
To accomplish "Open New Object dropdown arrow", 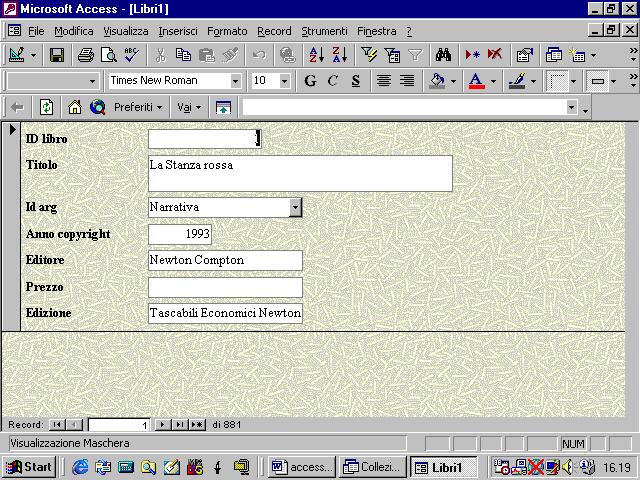I will click(x=593, y=55).
